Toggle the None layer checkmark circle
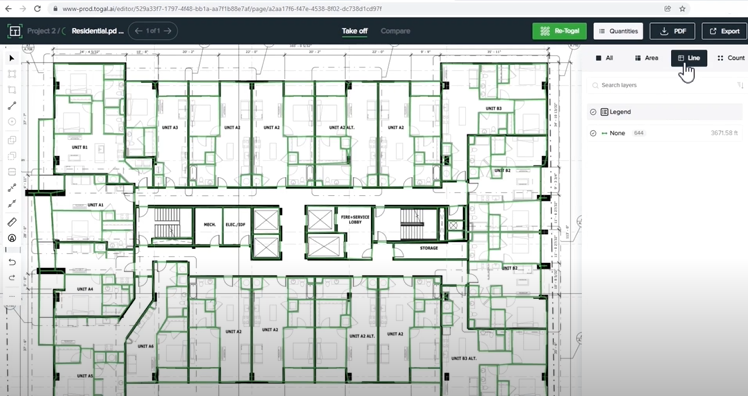The height and width of the screenshot is (396, 748). click(593, 133)
